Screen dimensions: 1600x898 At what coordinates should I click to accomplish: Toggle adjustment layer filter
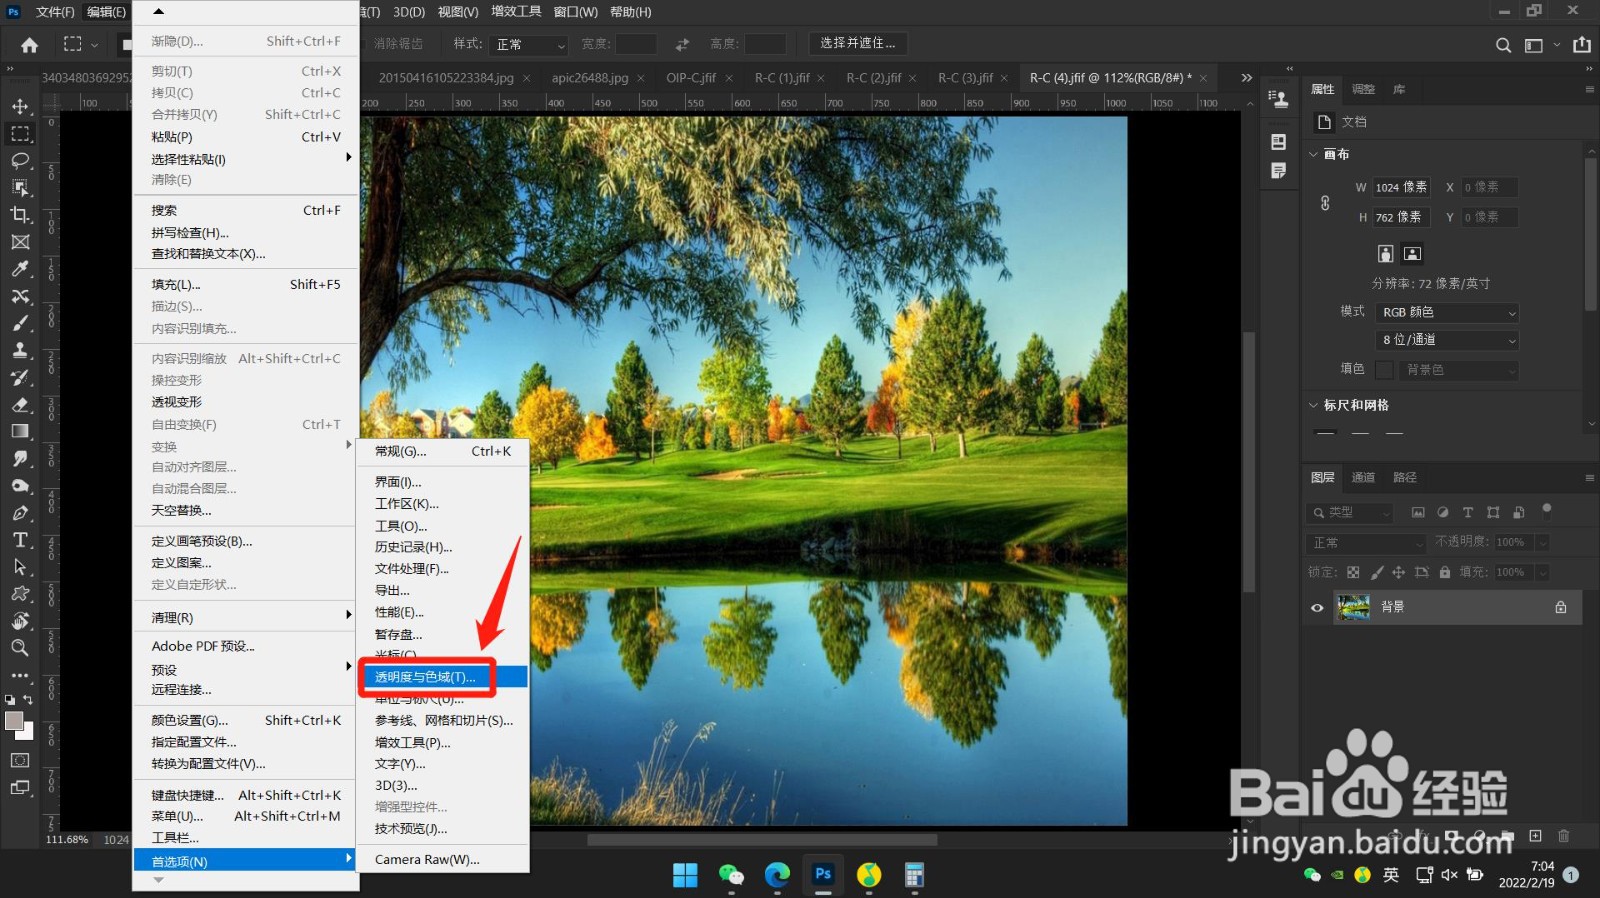point(1442,512)
